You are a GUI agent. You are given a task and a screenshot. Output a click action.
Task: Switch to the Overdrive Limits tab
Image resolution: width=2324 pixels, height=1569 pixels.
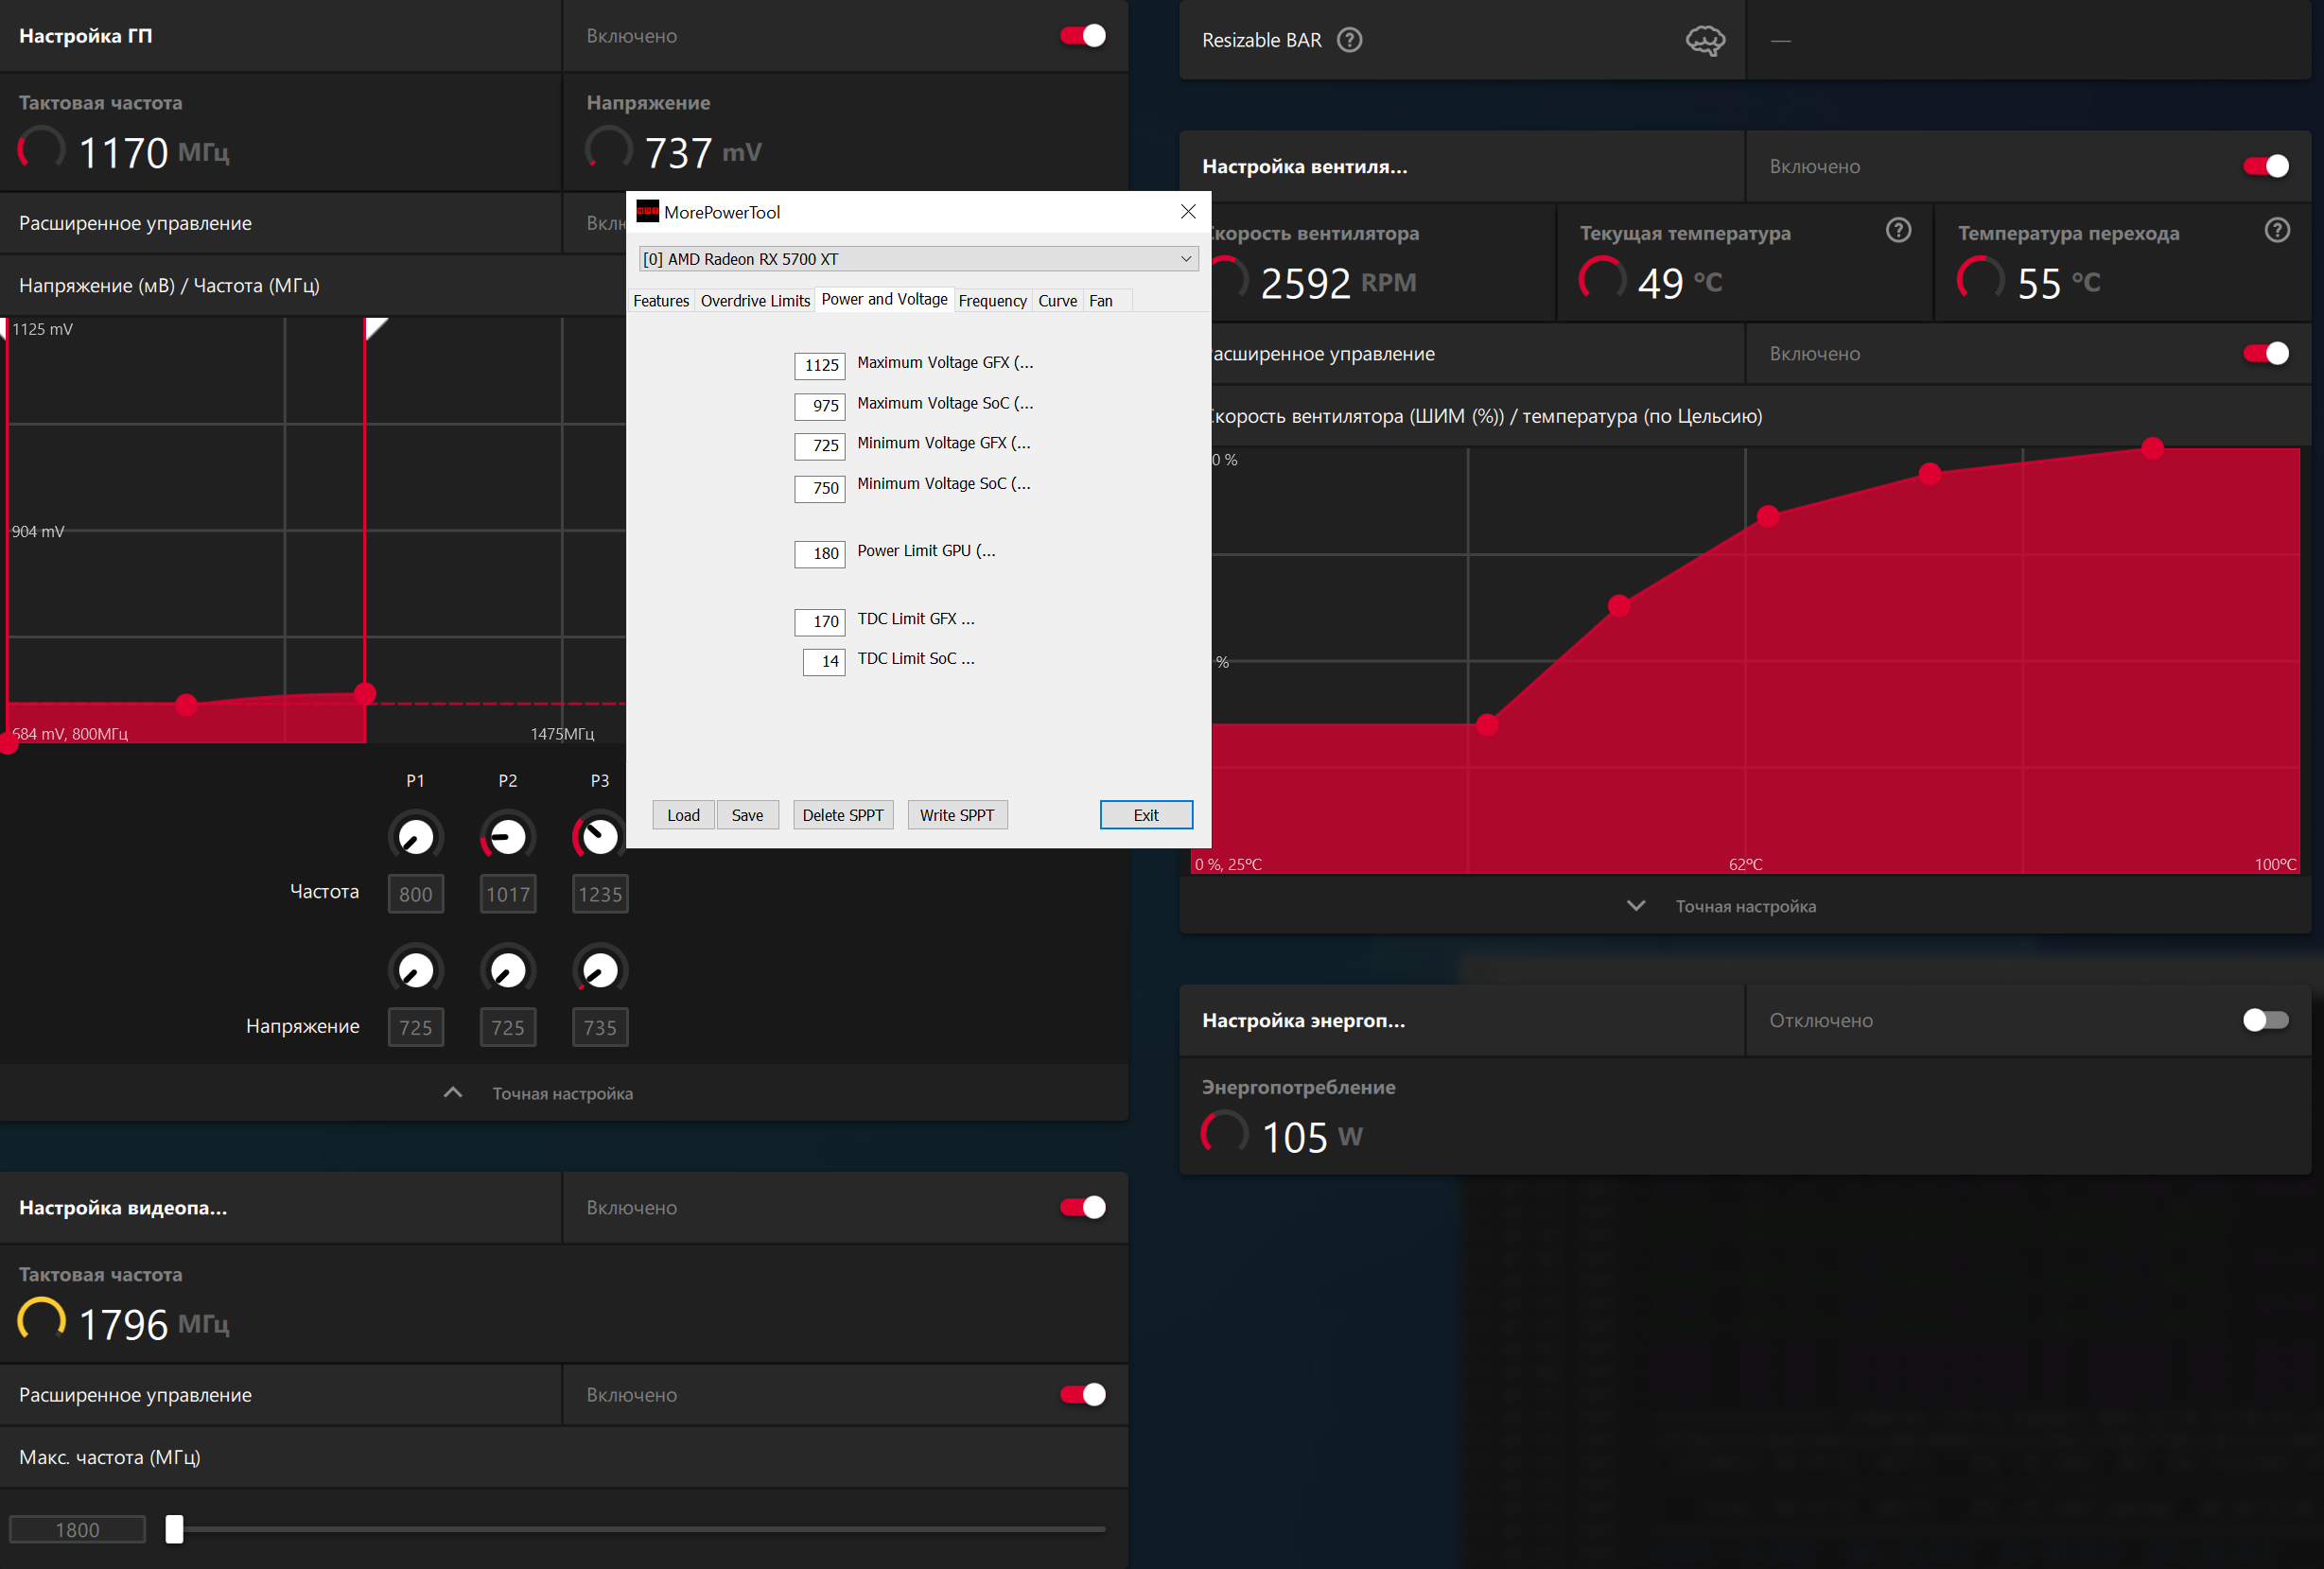(755, 301)
